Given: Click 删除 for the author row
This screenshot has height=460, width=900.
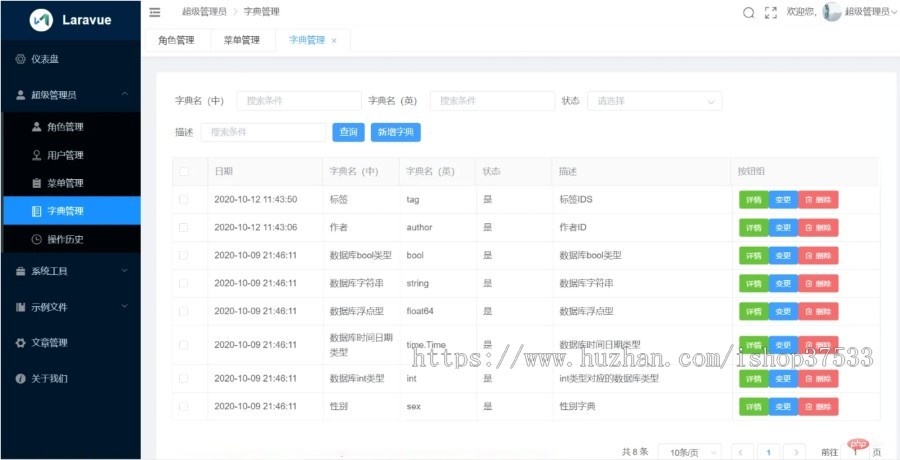Looking at the screenshot, I should tap(818, 227).
